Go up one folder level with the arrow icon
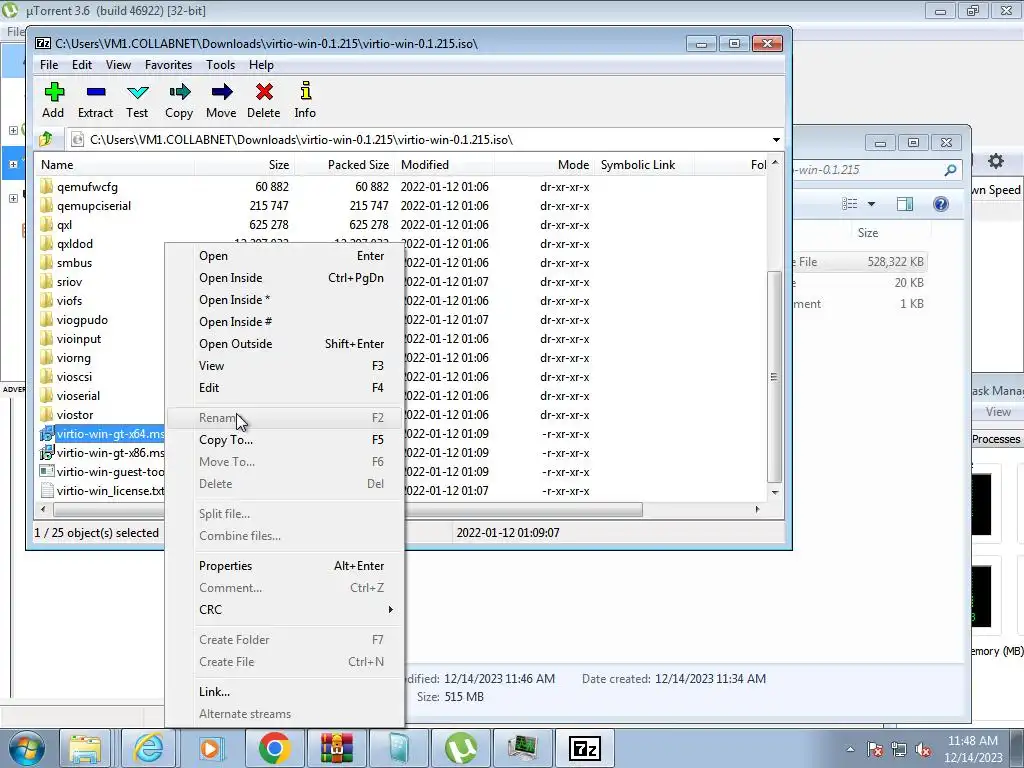The width and height of the screenshot is (1024, 768). pyautogui.click(x=46, y=139)
